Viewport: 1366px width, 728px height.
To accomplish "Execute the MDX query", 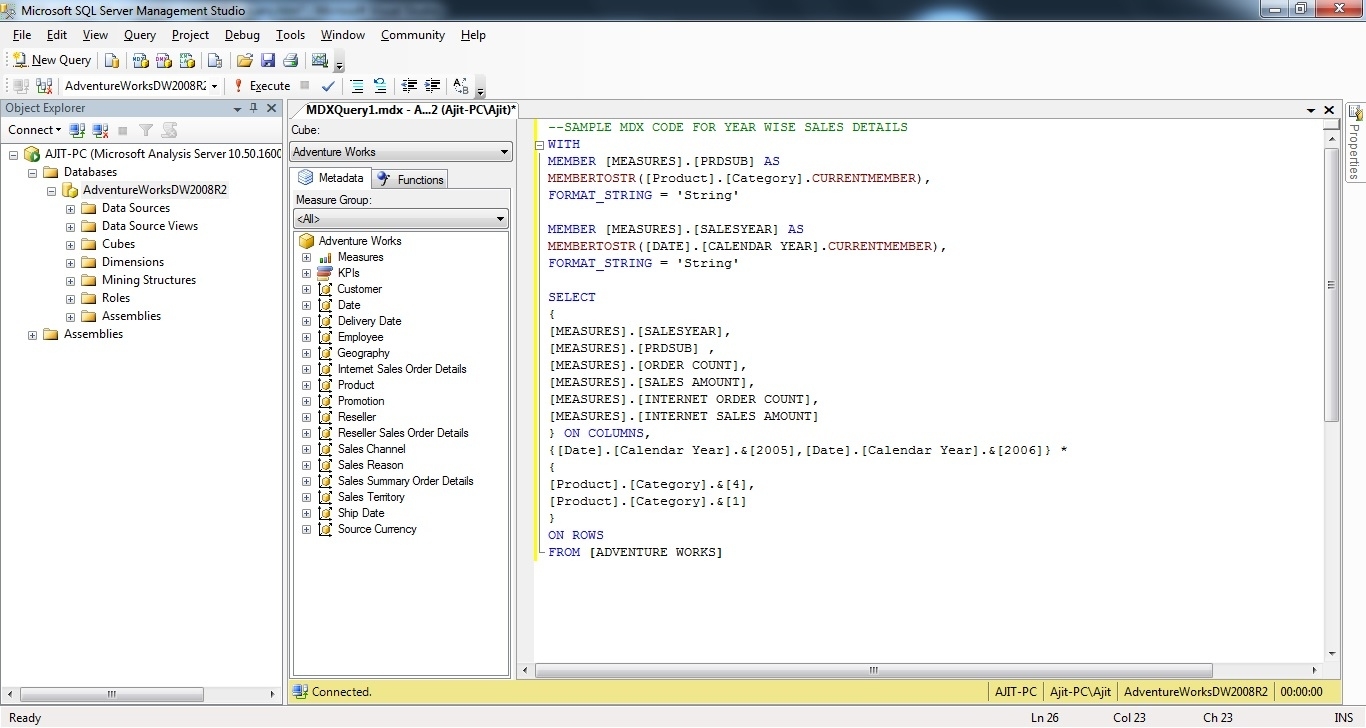I will [261, 86].
